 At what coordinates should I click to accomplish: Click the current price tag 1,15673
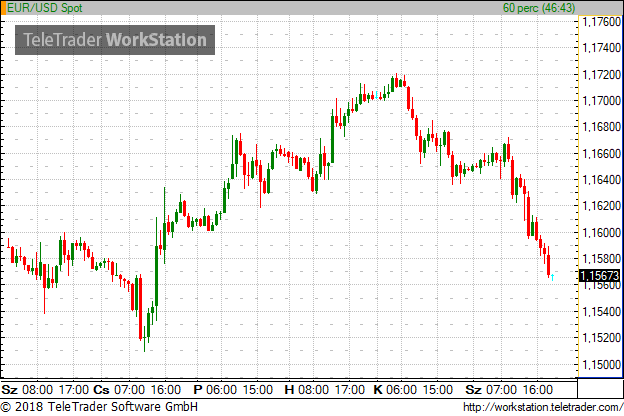point(600,275)
